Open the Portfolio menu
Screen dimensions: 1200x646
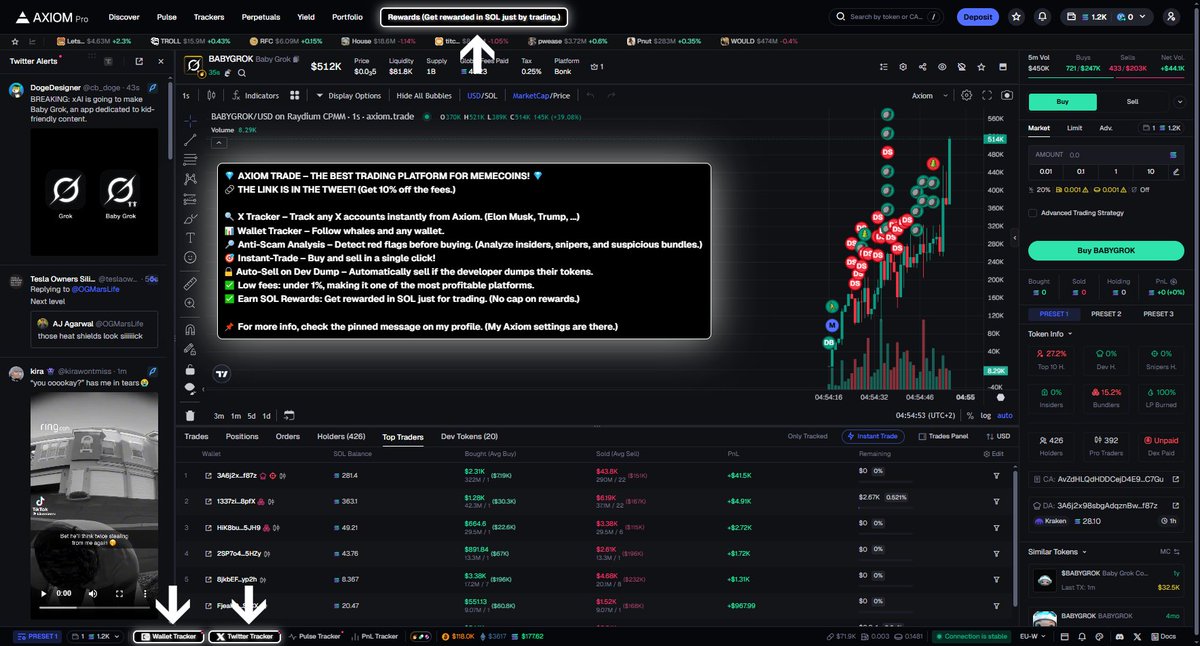(347, 17)
